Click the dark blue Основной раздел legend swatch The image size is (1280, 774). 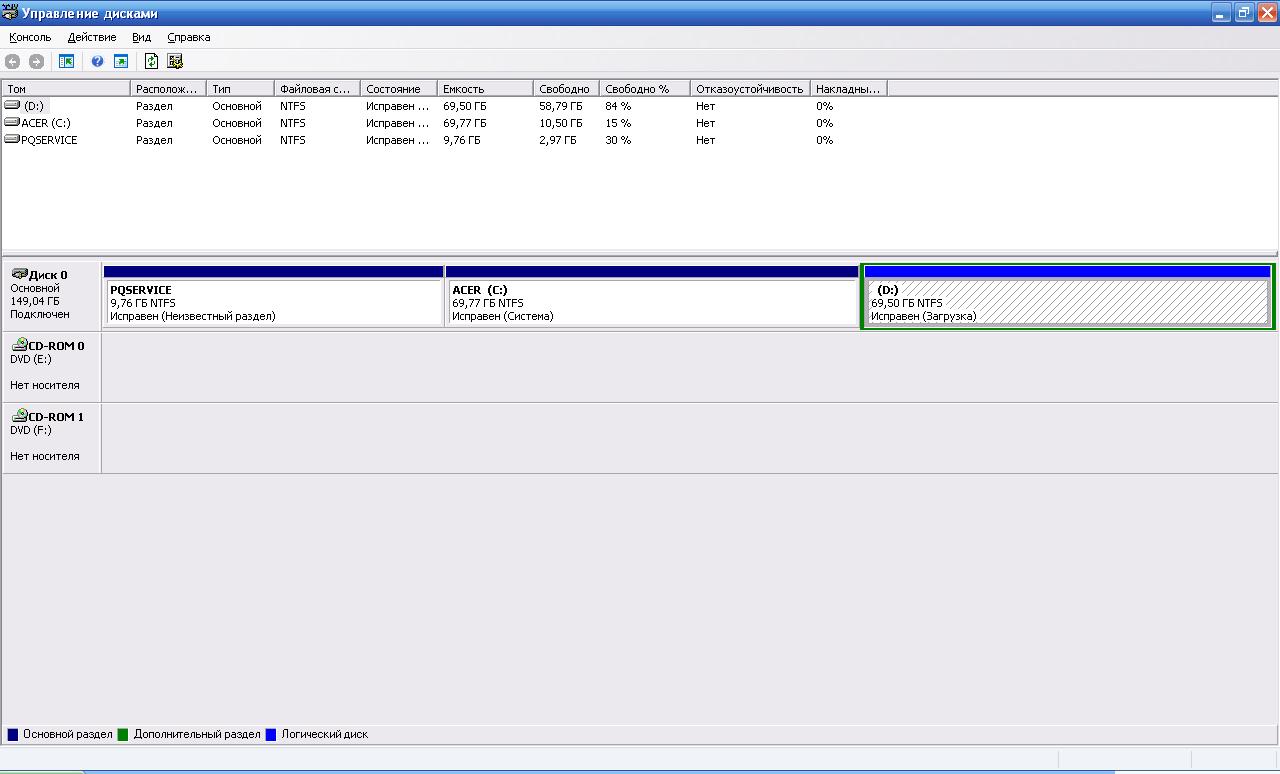pos(13,734)
